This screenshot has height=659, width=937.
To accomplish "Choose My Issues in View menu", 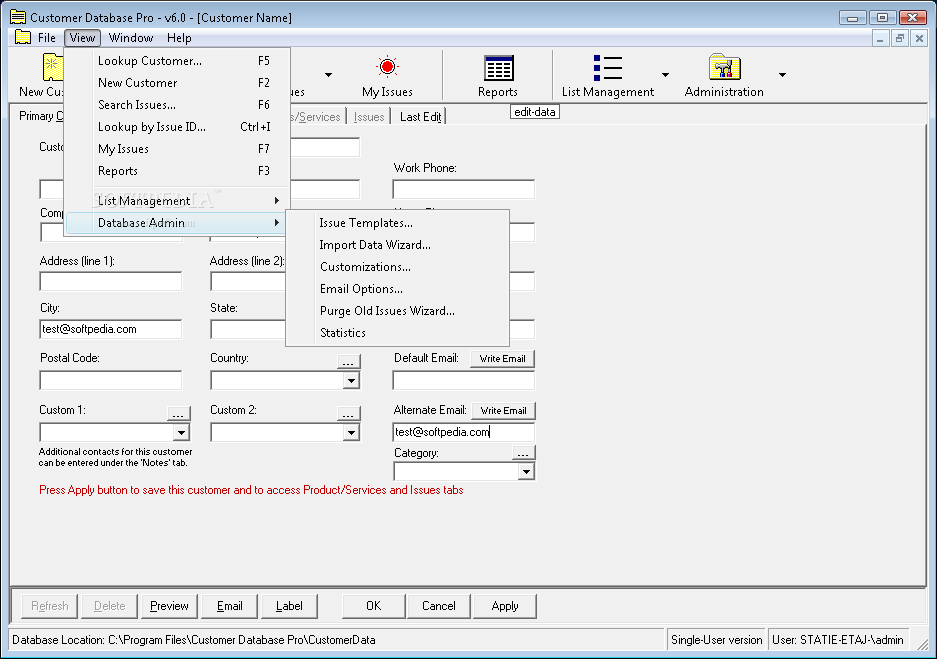I will 177,149.
